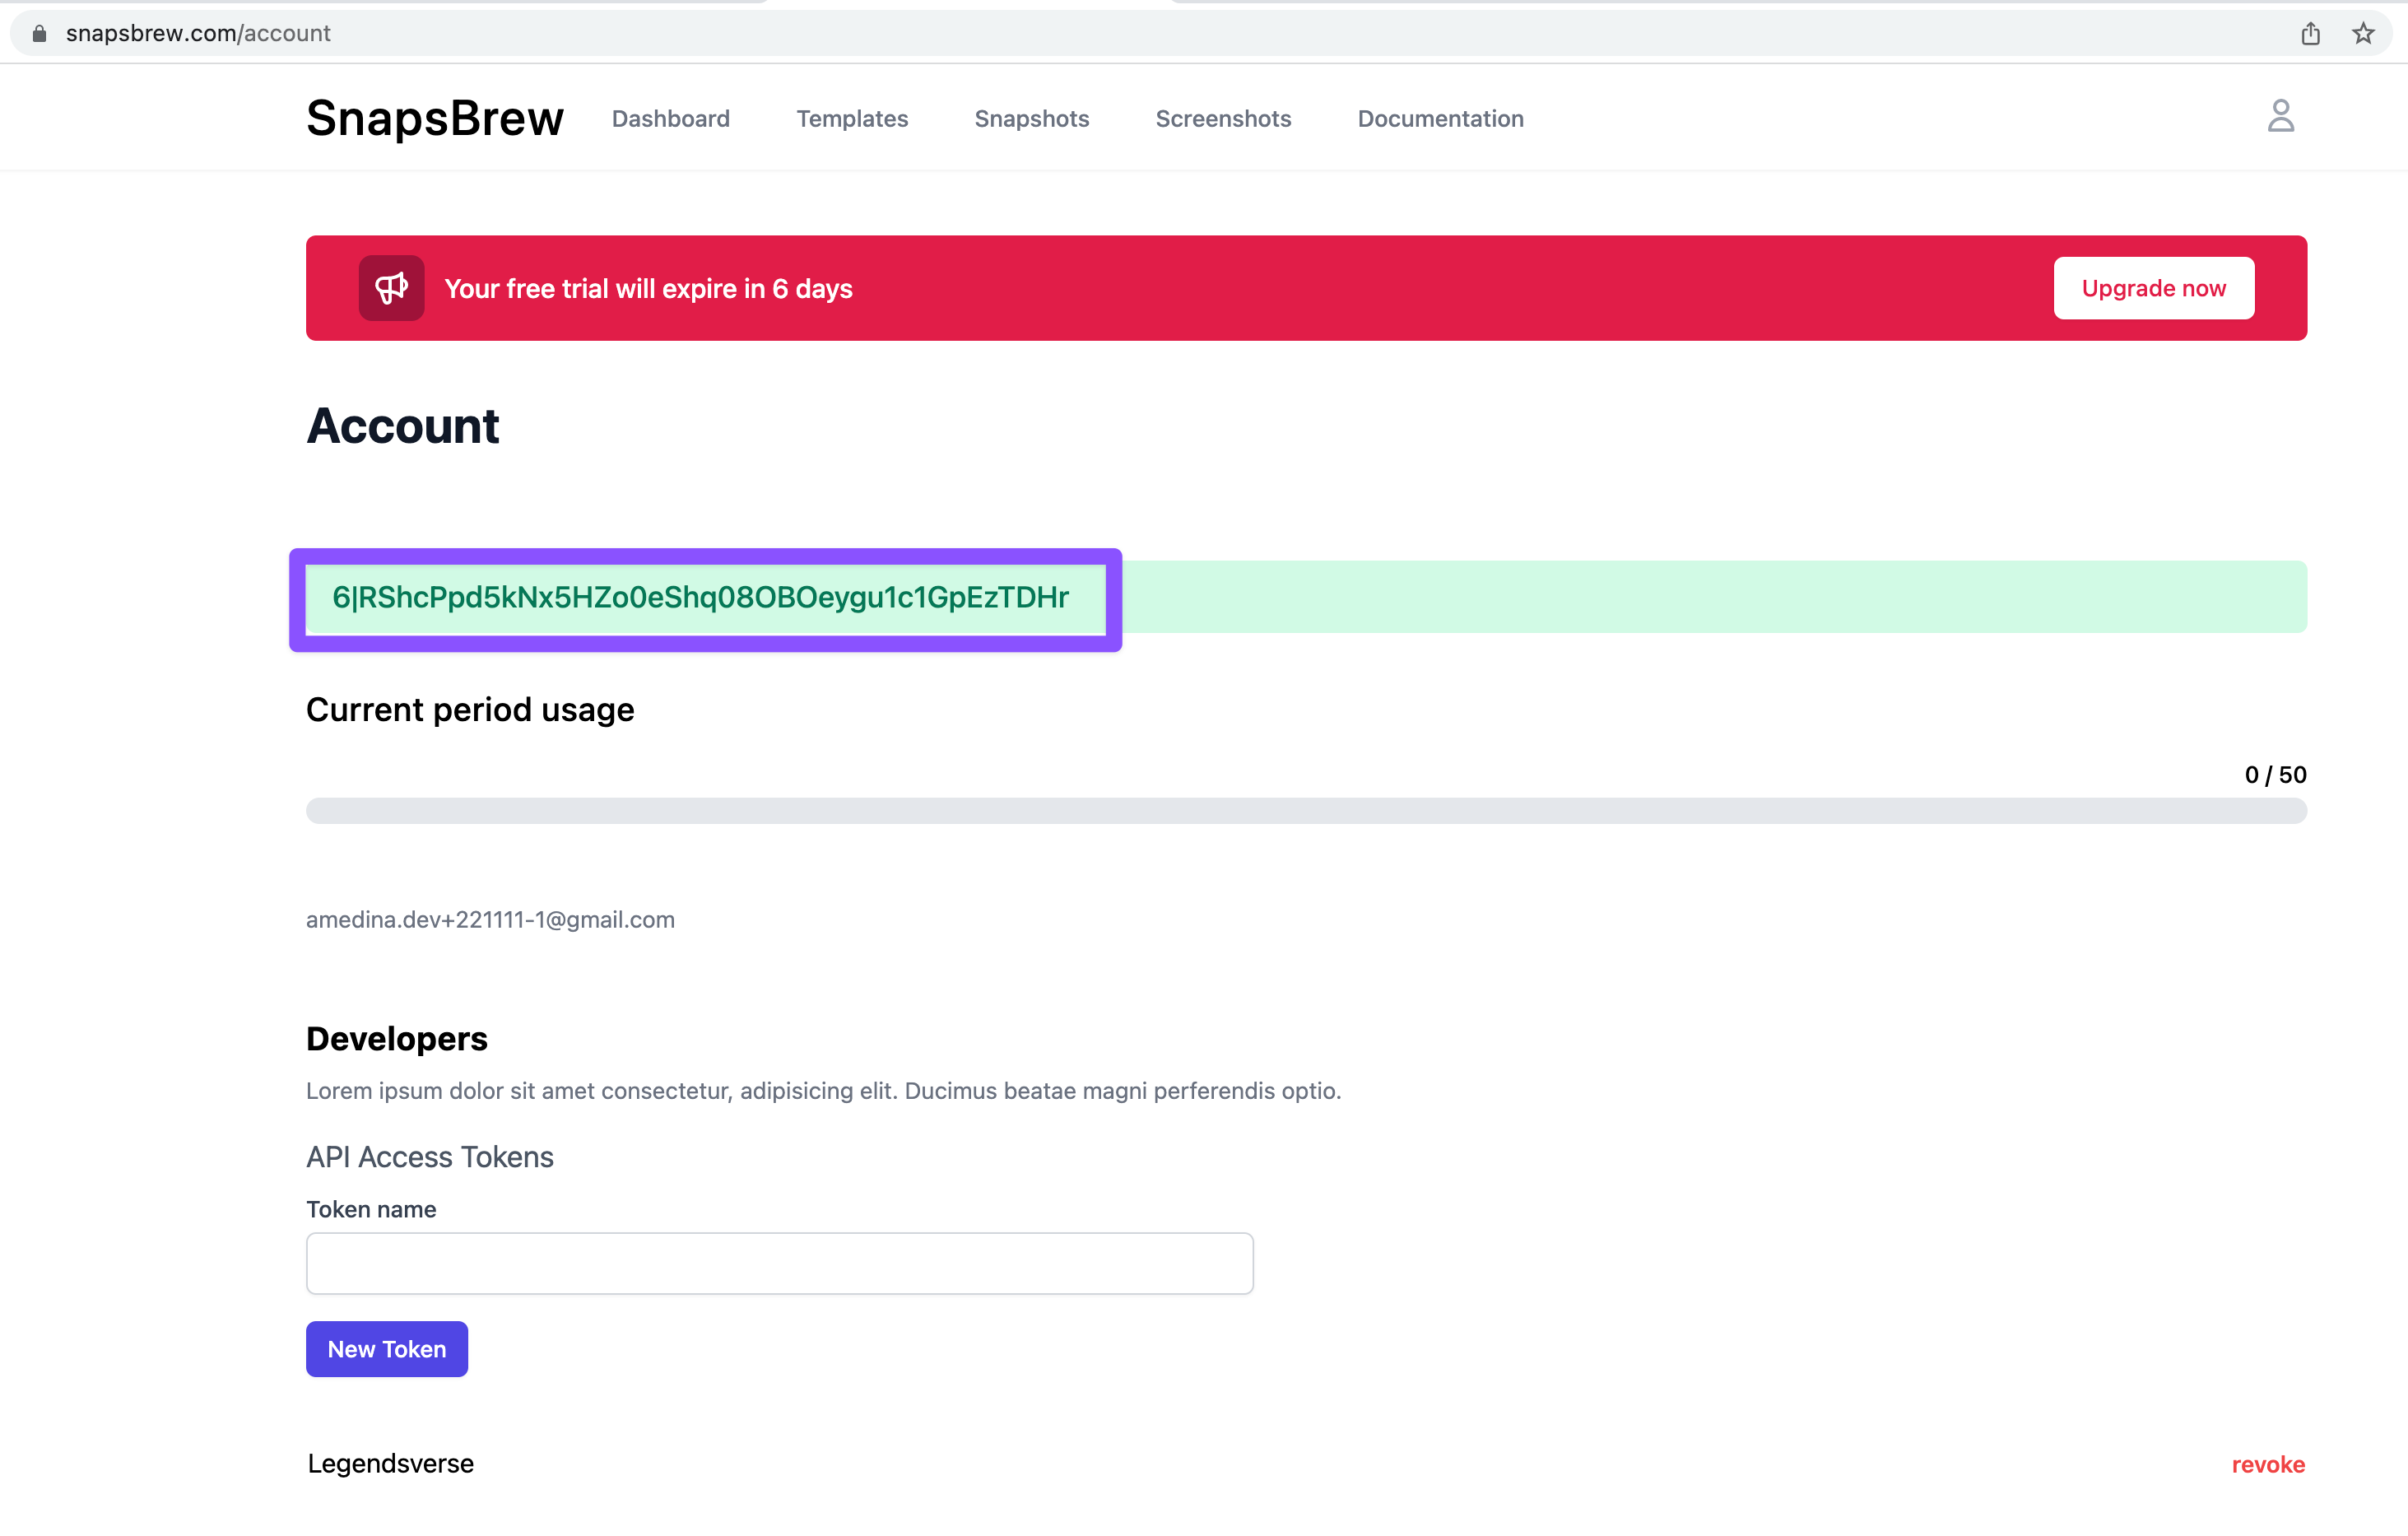Click the Upgrade now button
Image resolution: width=2408 pixels, height=1536 pixels.
[x=2153, y=288]
